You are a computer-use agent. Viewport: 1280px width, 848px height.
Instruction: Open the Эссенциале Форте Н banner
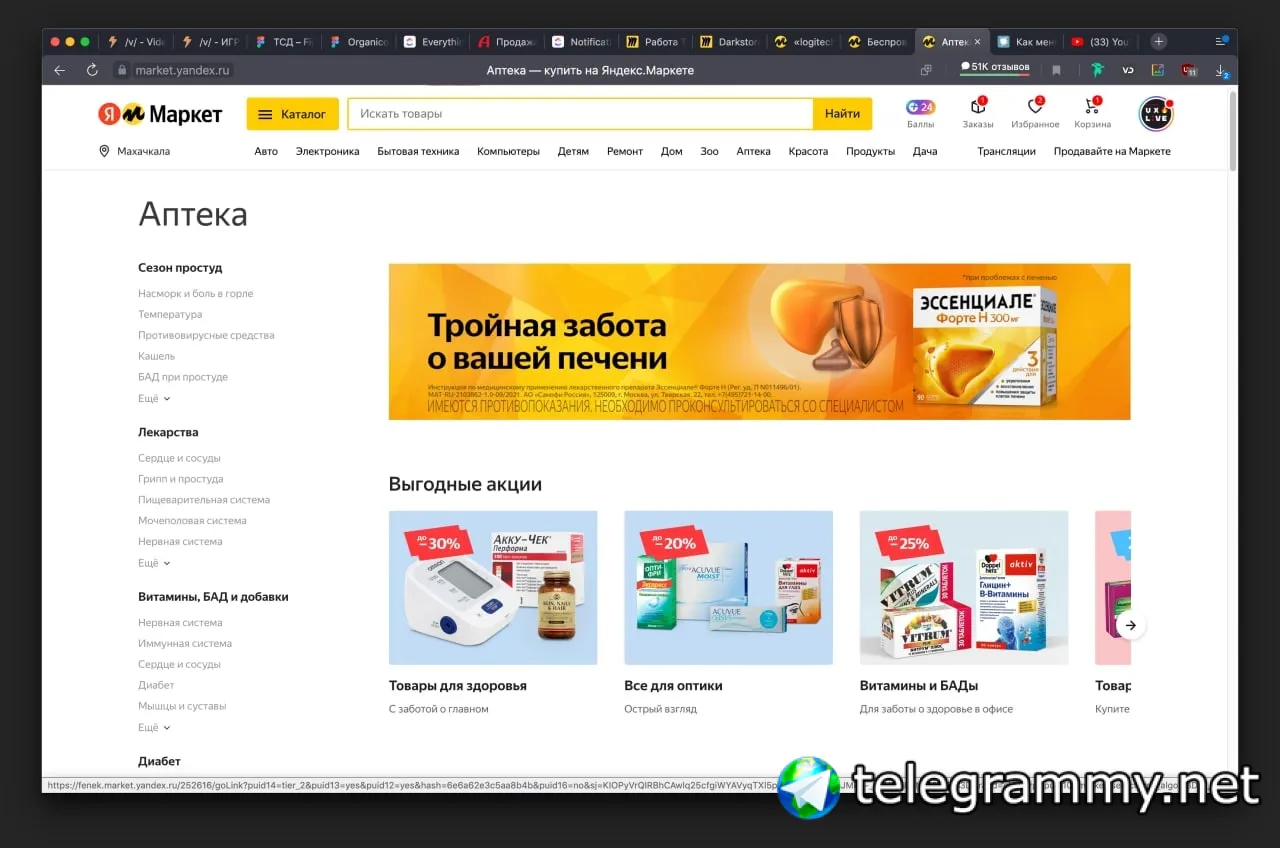pos(759,342)
